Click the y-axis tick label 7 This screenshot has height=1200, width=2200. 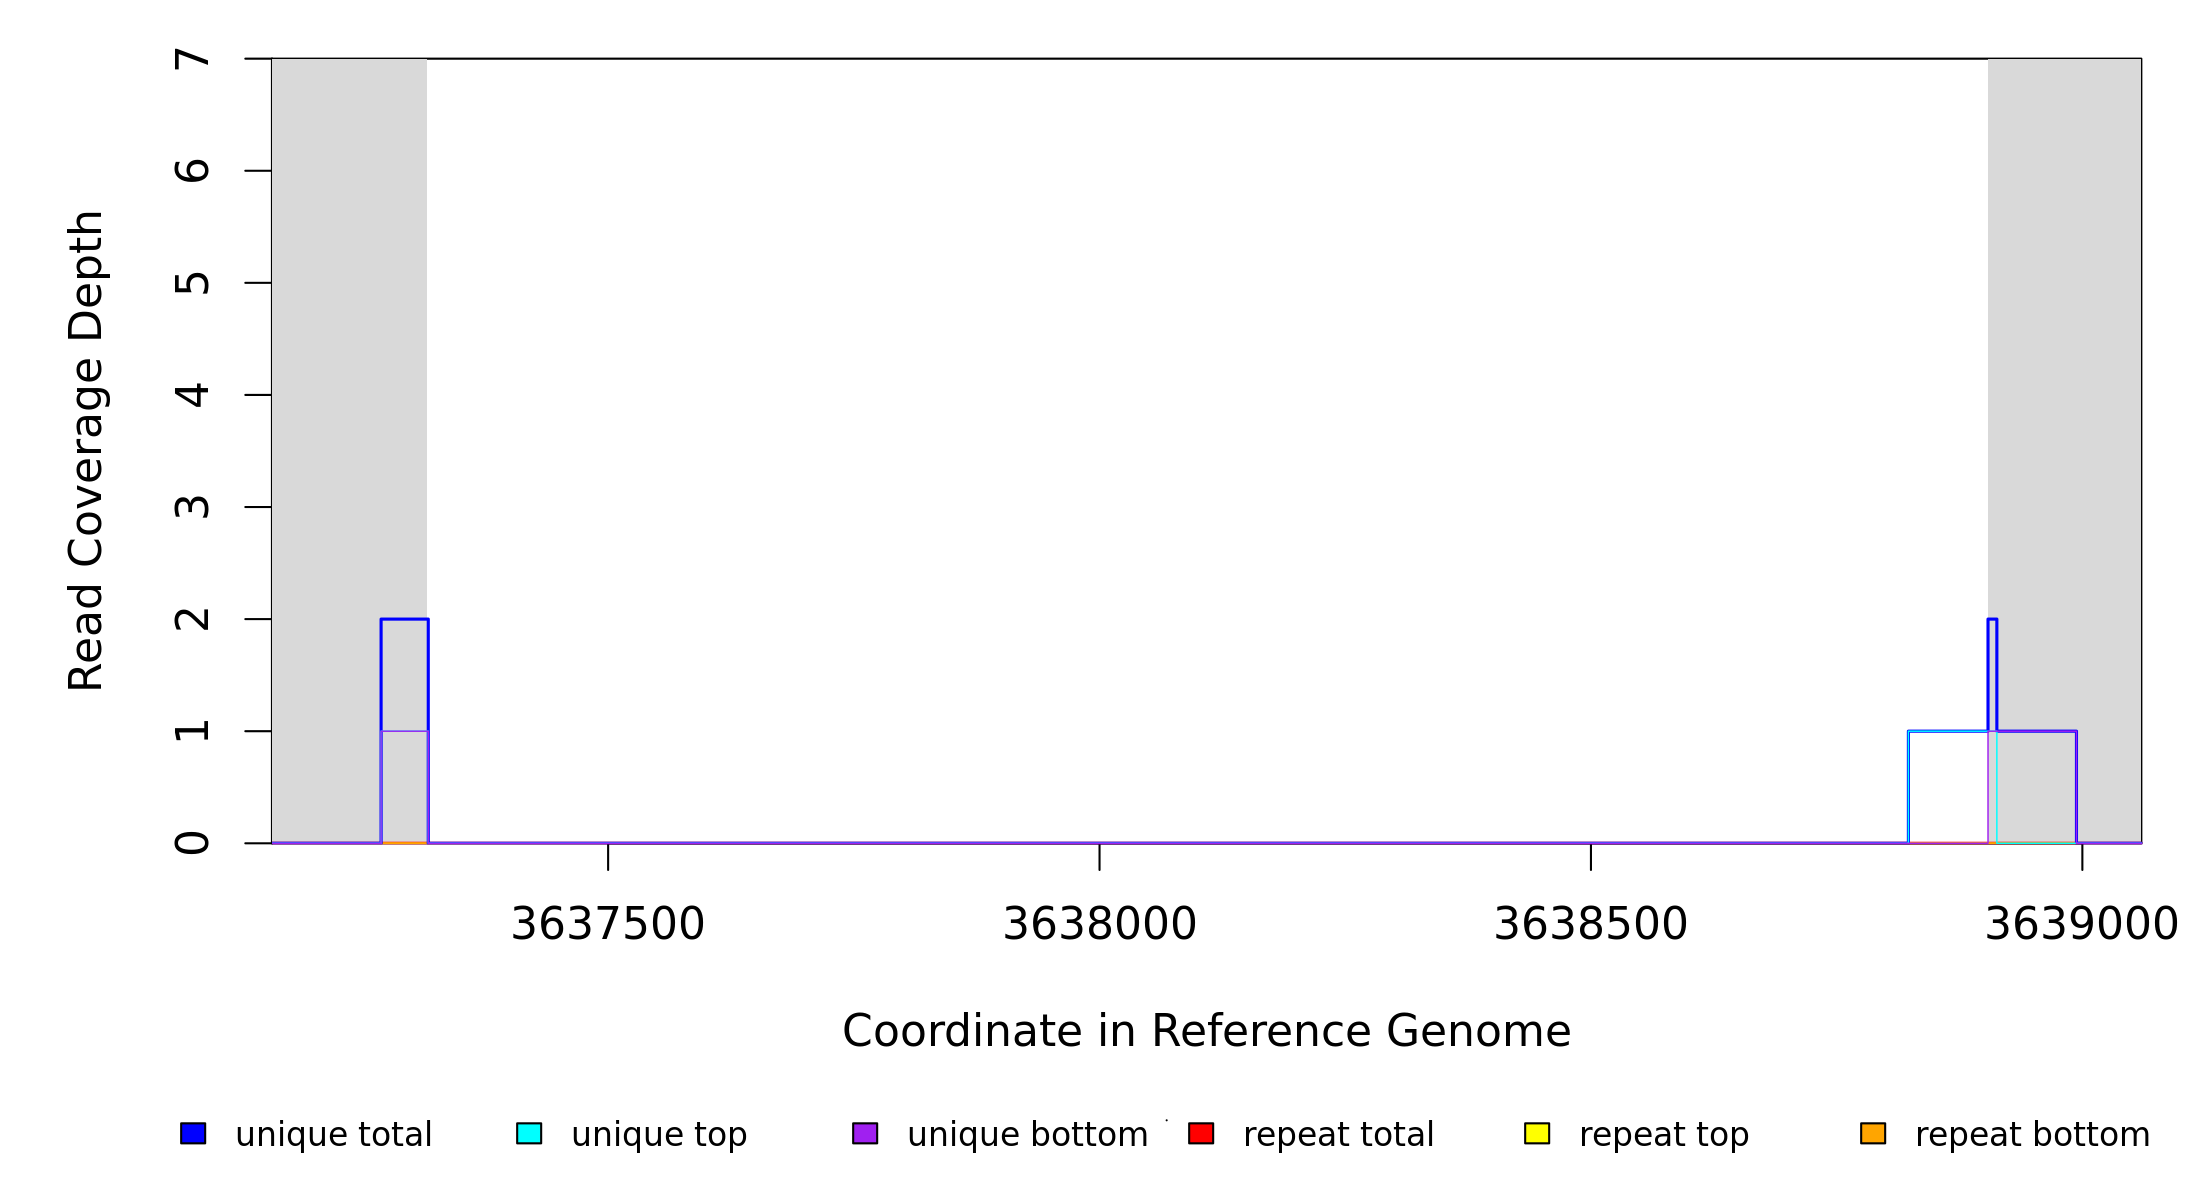tap(192, 59)
